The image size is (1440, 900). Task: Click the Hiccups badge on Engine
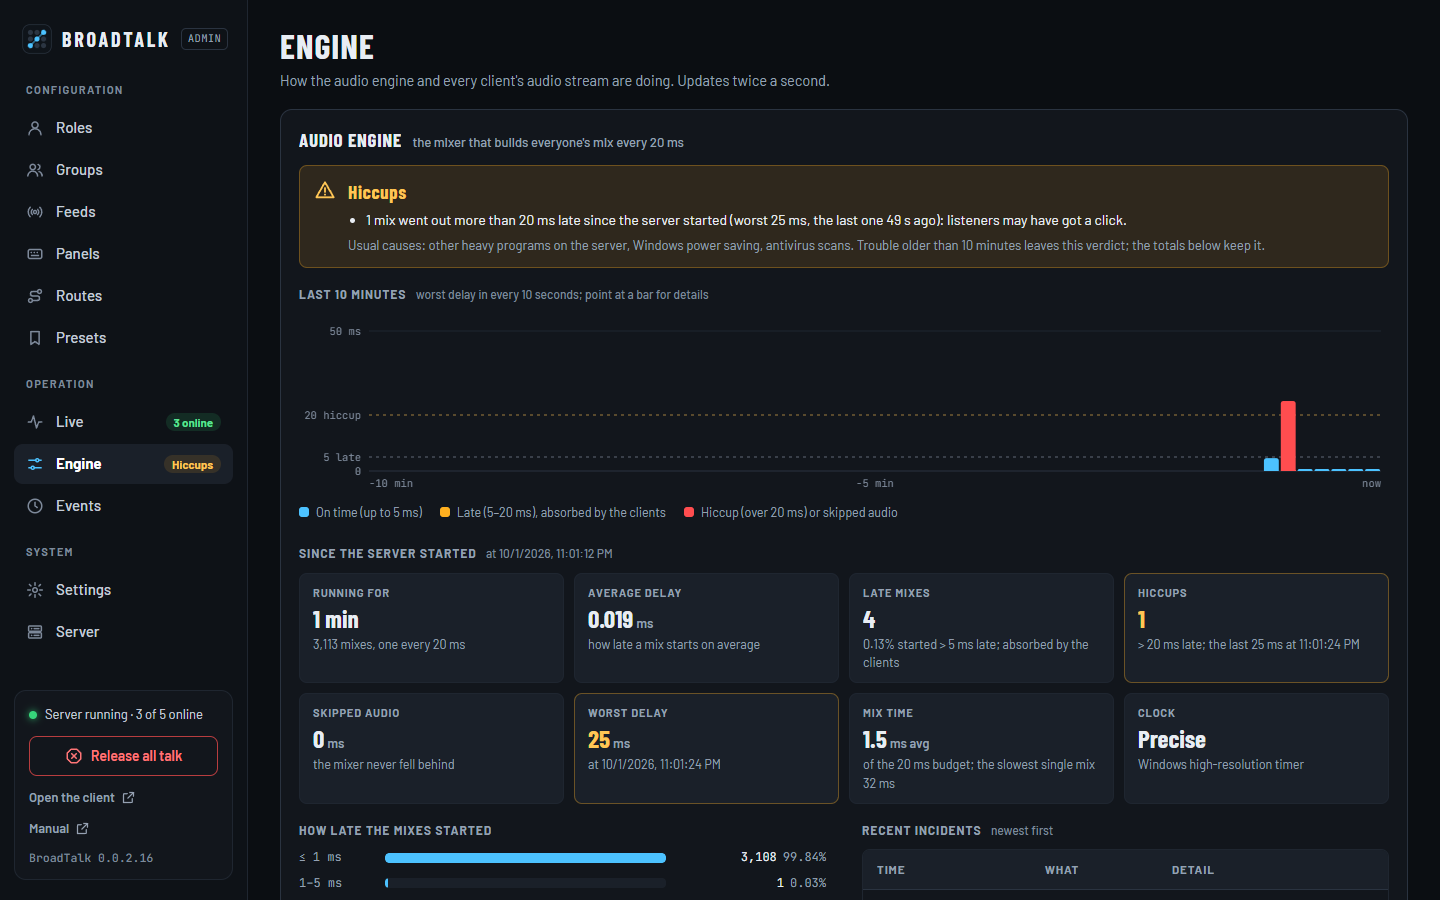point(192,465)
